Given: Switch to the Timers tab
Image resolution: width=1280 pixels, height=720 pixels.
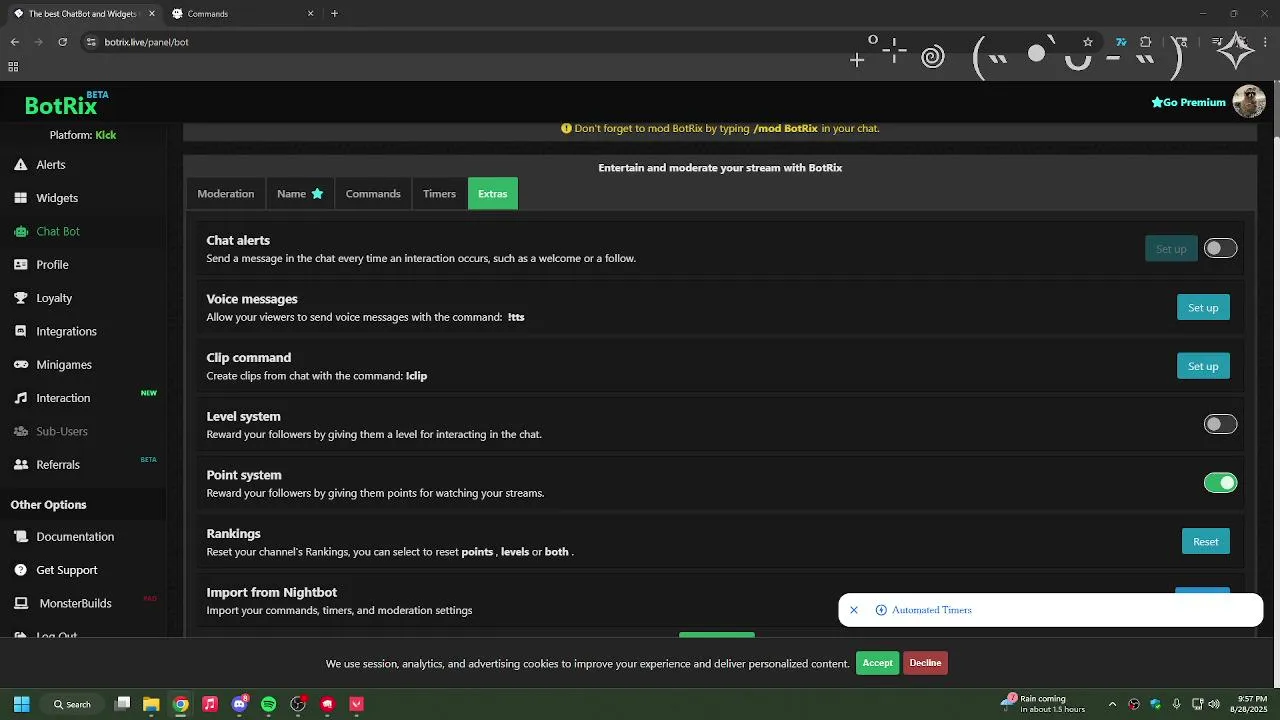Looking at the screenshot, I should click(x=439, y=194).
